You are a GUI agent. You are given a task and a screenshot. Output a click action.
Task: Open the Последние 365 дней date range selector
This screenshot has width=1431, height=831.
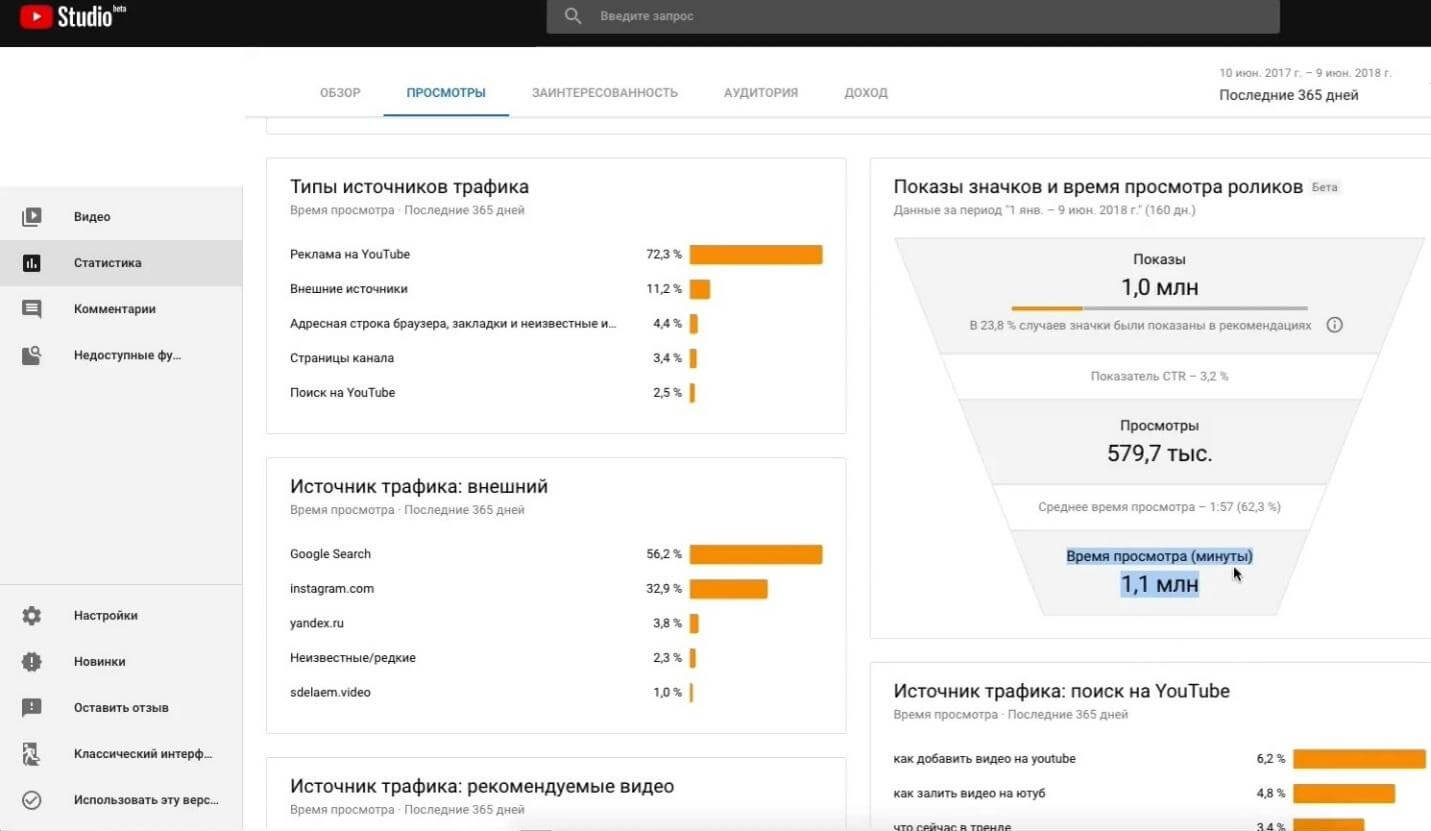click(x=1288, y=95)
